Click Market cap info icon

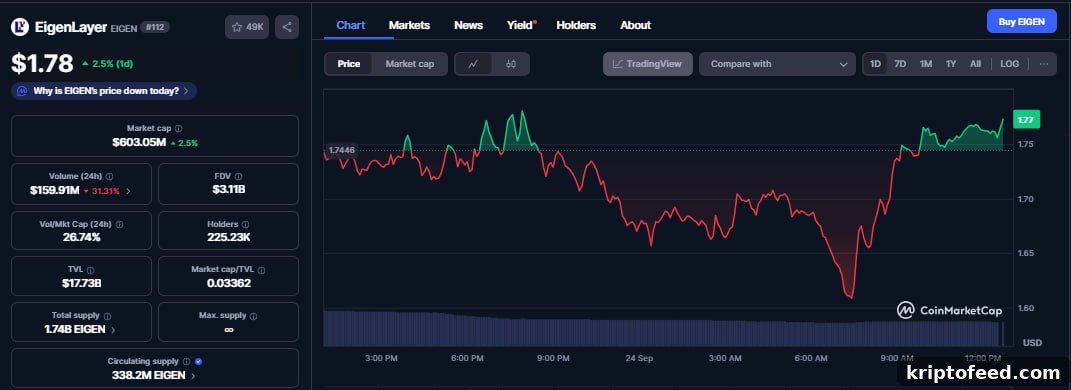[178, 128]
